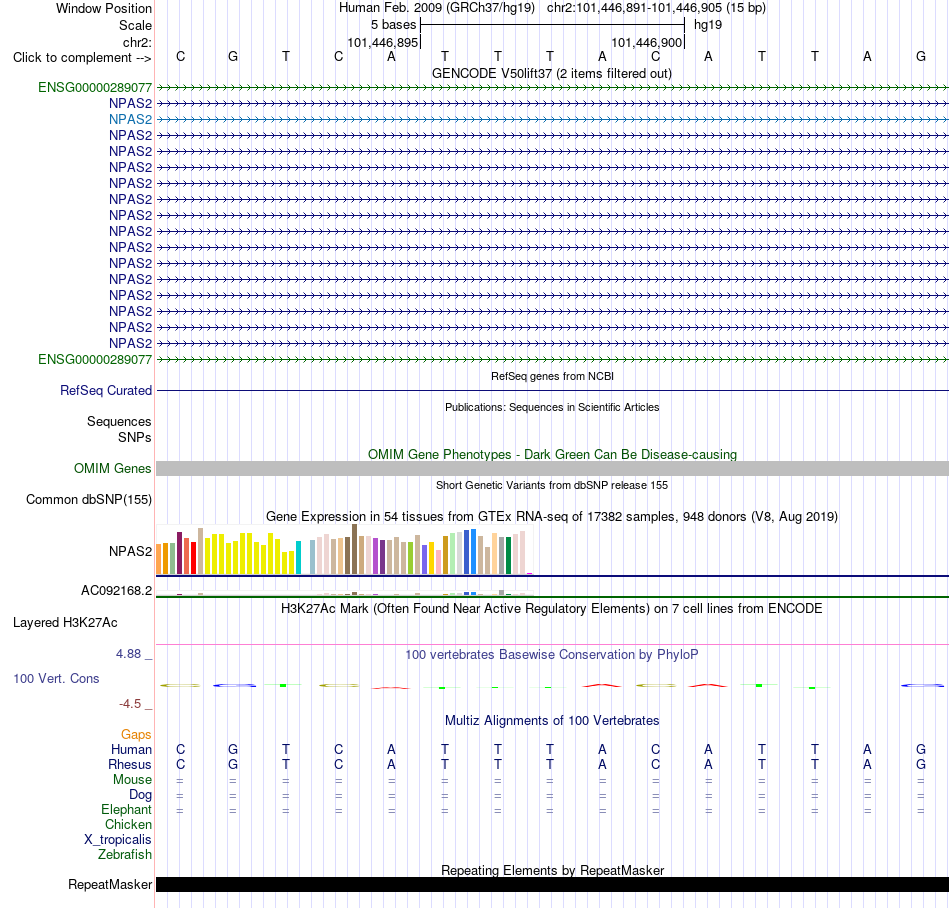This screenshot has height=908, width=950.
Task: Click the Human alignment row label
Action: (x=131, y=750)
